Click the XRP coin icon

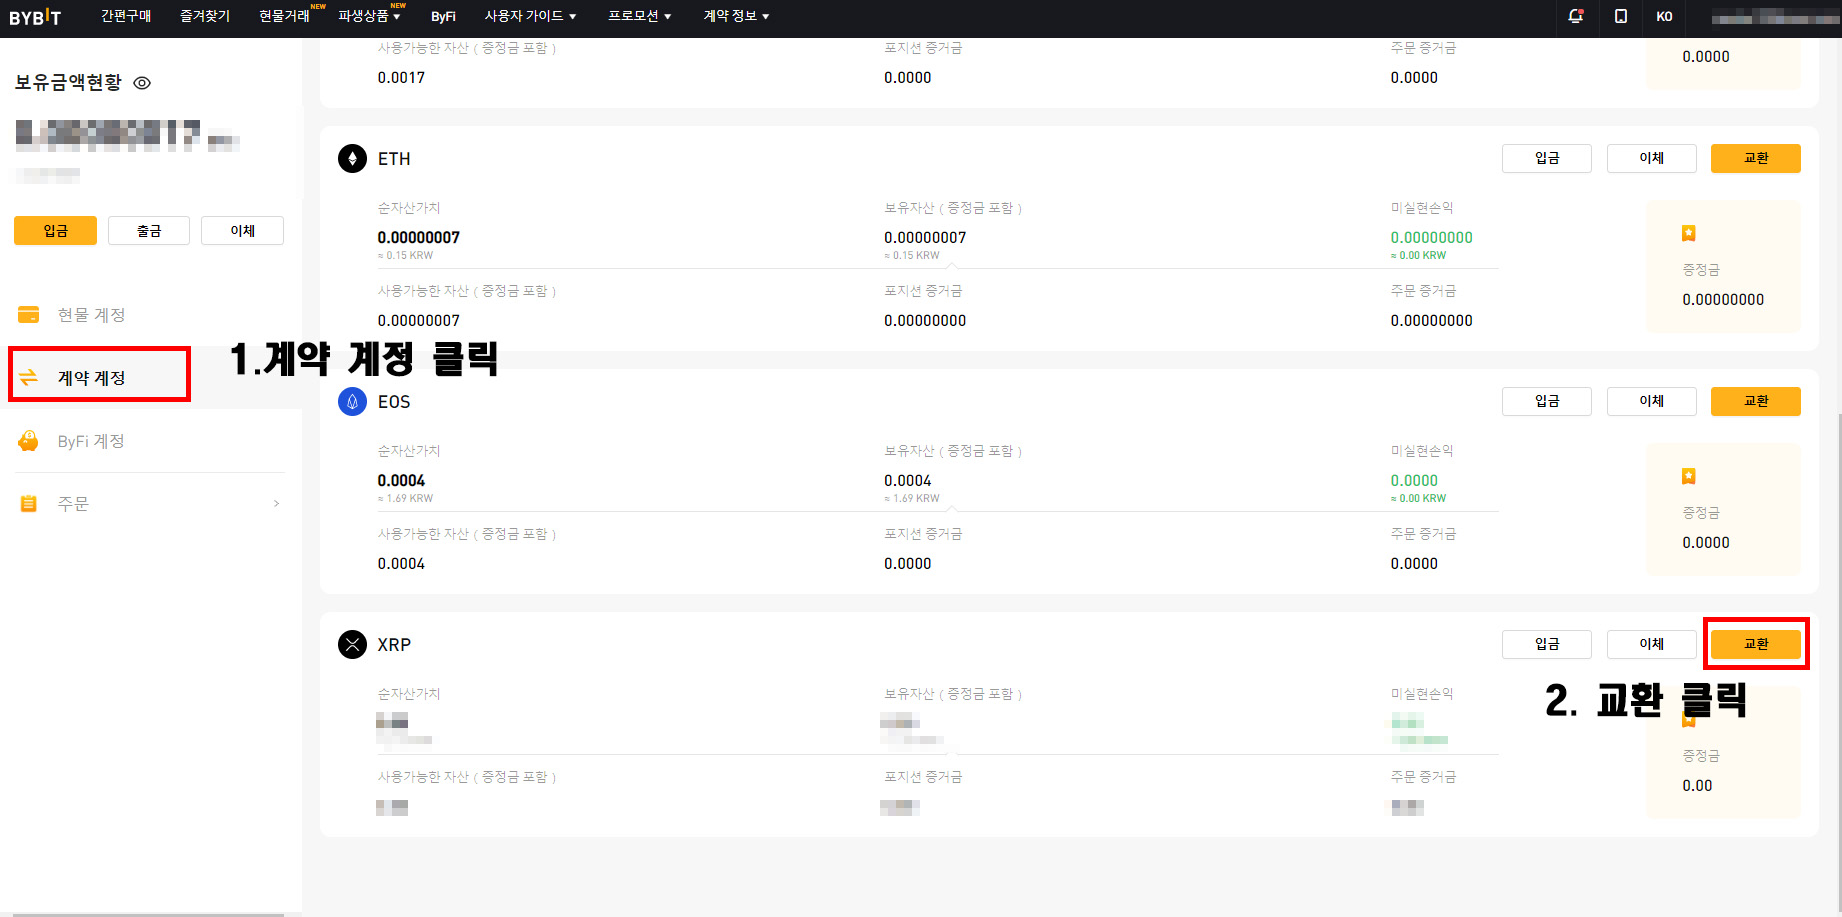click(x=352, y=645)
